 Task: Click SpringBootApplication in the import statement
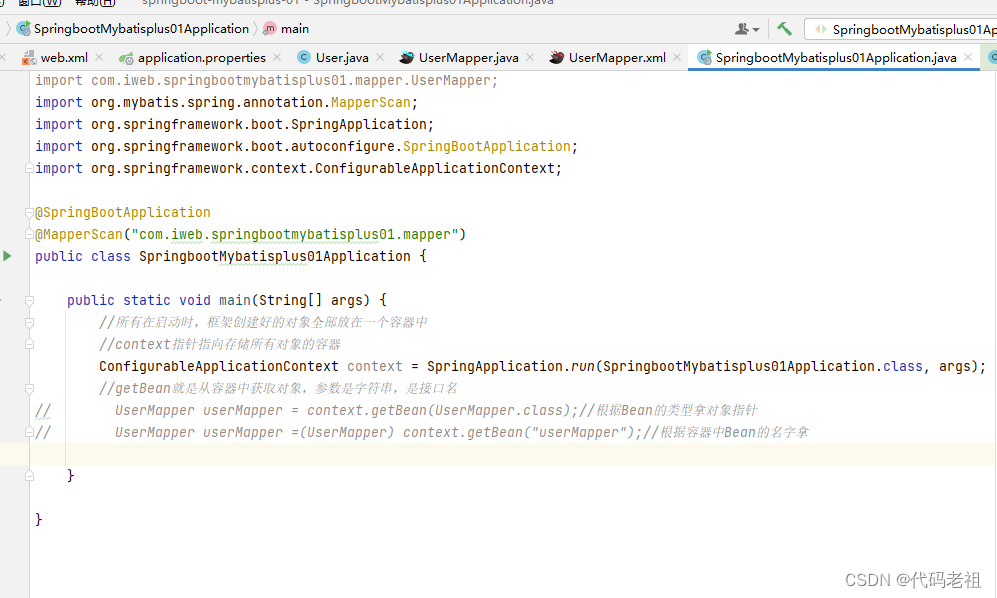point(487,146)
